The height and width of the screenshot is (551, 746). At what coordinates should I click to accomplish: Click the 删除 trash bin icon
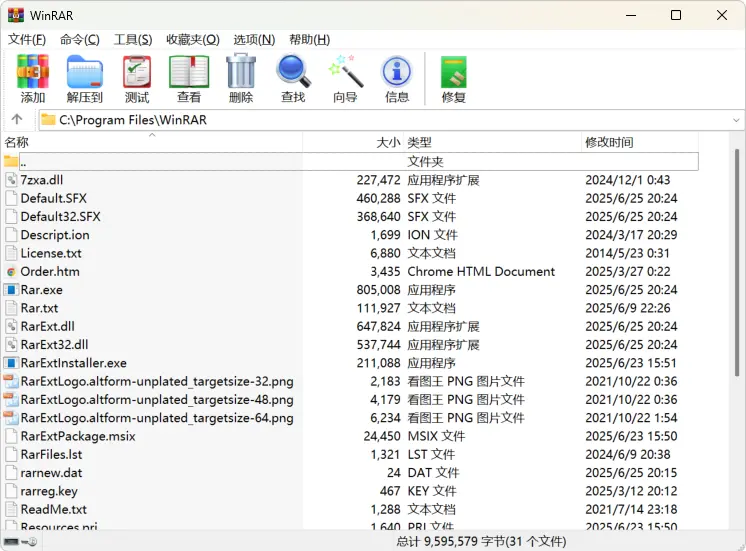click(241, 71)
